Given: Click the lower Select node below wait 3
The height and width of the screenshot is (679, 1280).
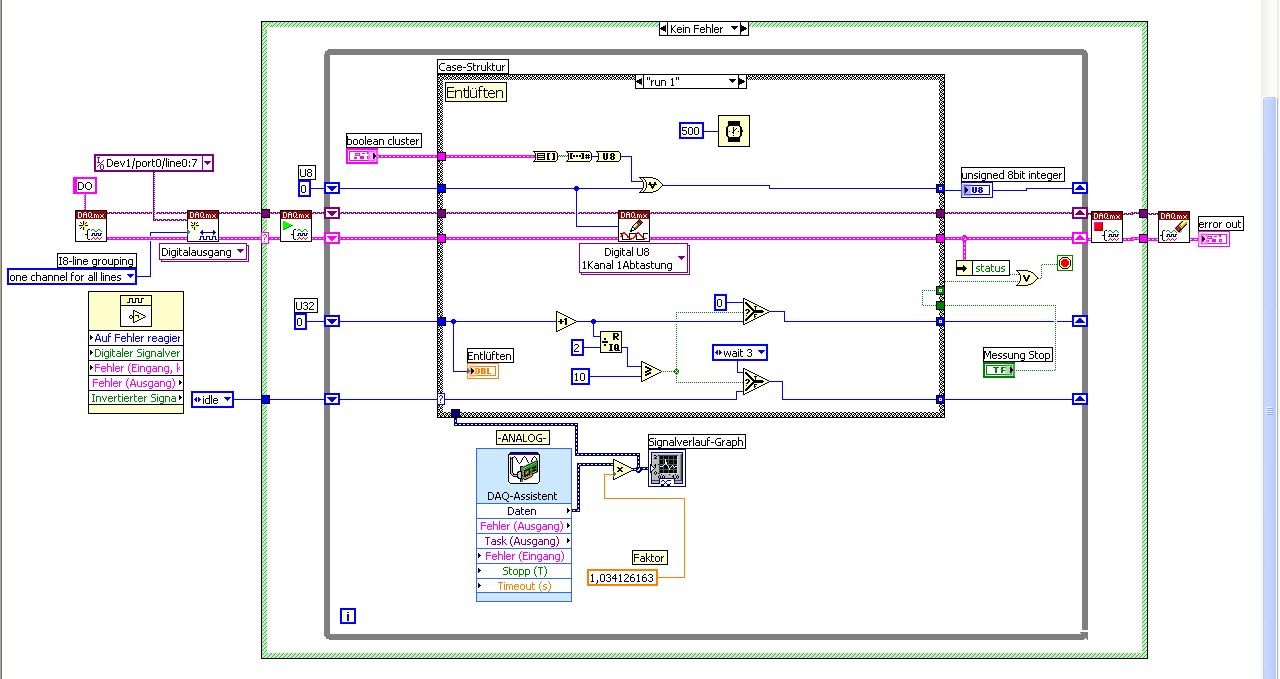Looking at the screenshot, I should click(x=755, y=381).
